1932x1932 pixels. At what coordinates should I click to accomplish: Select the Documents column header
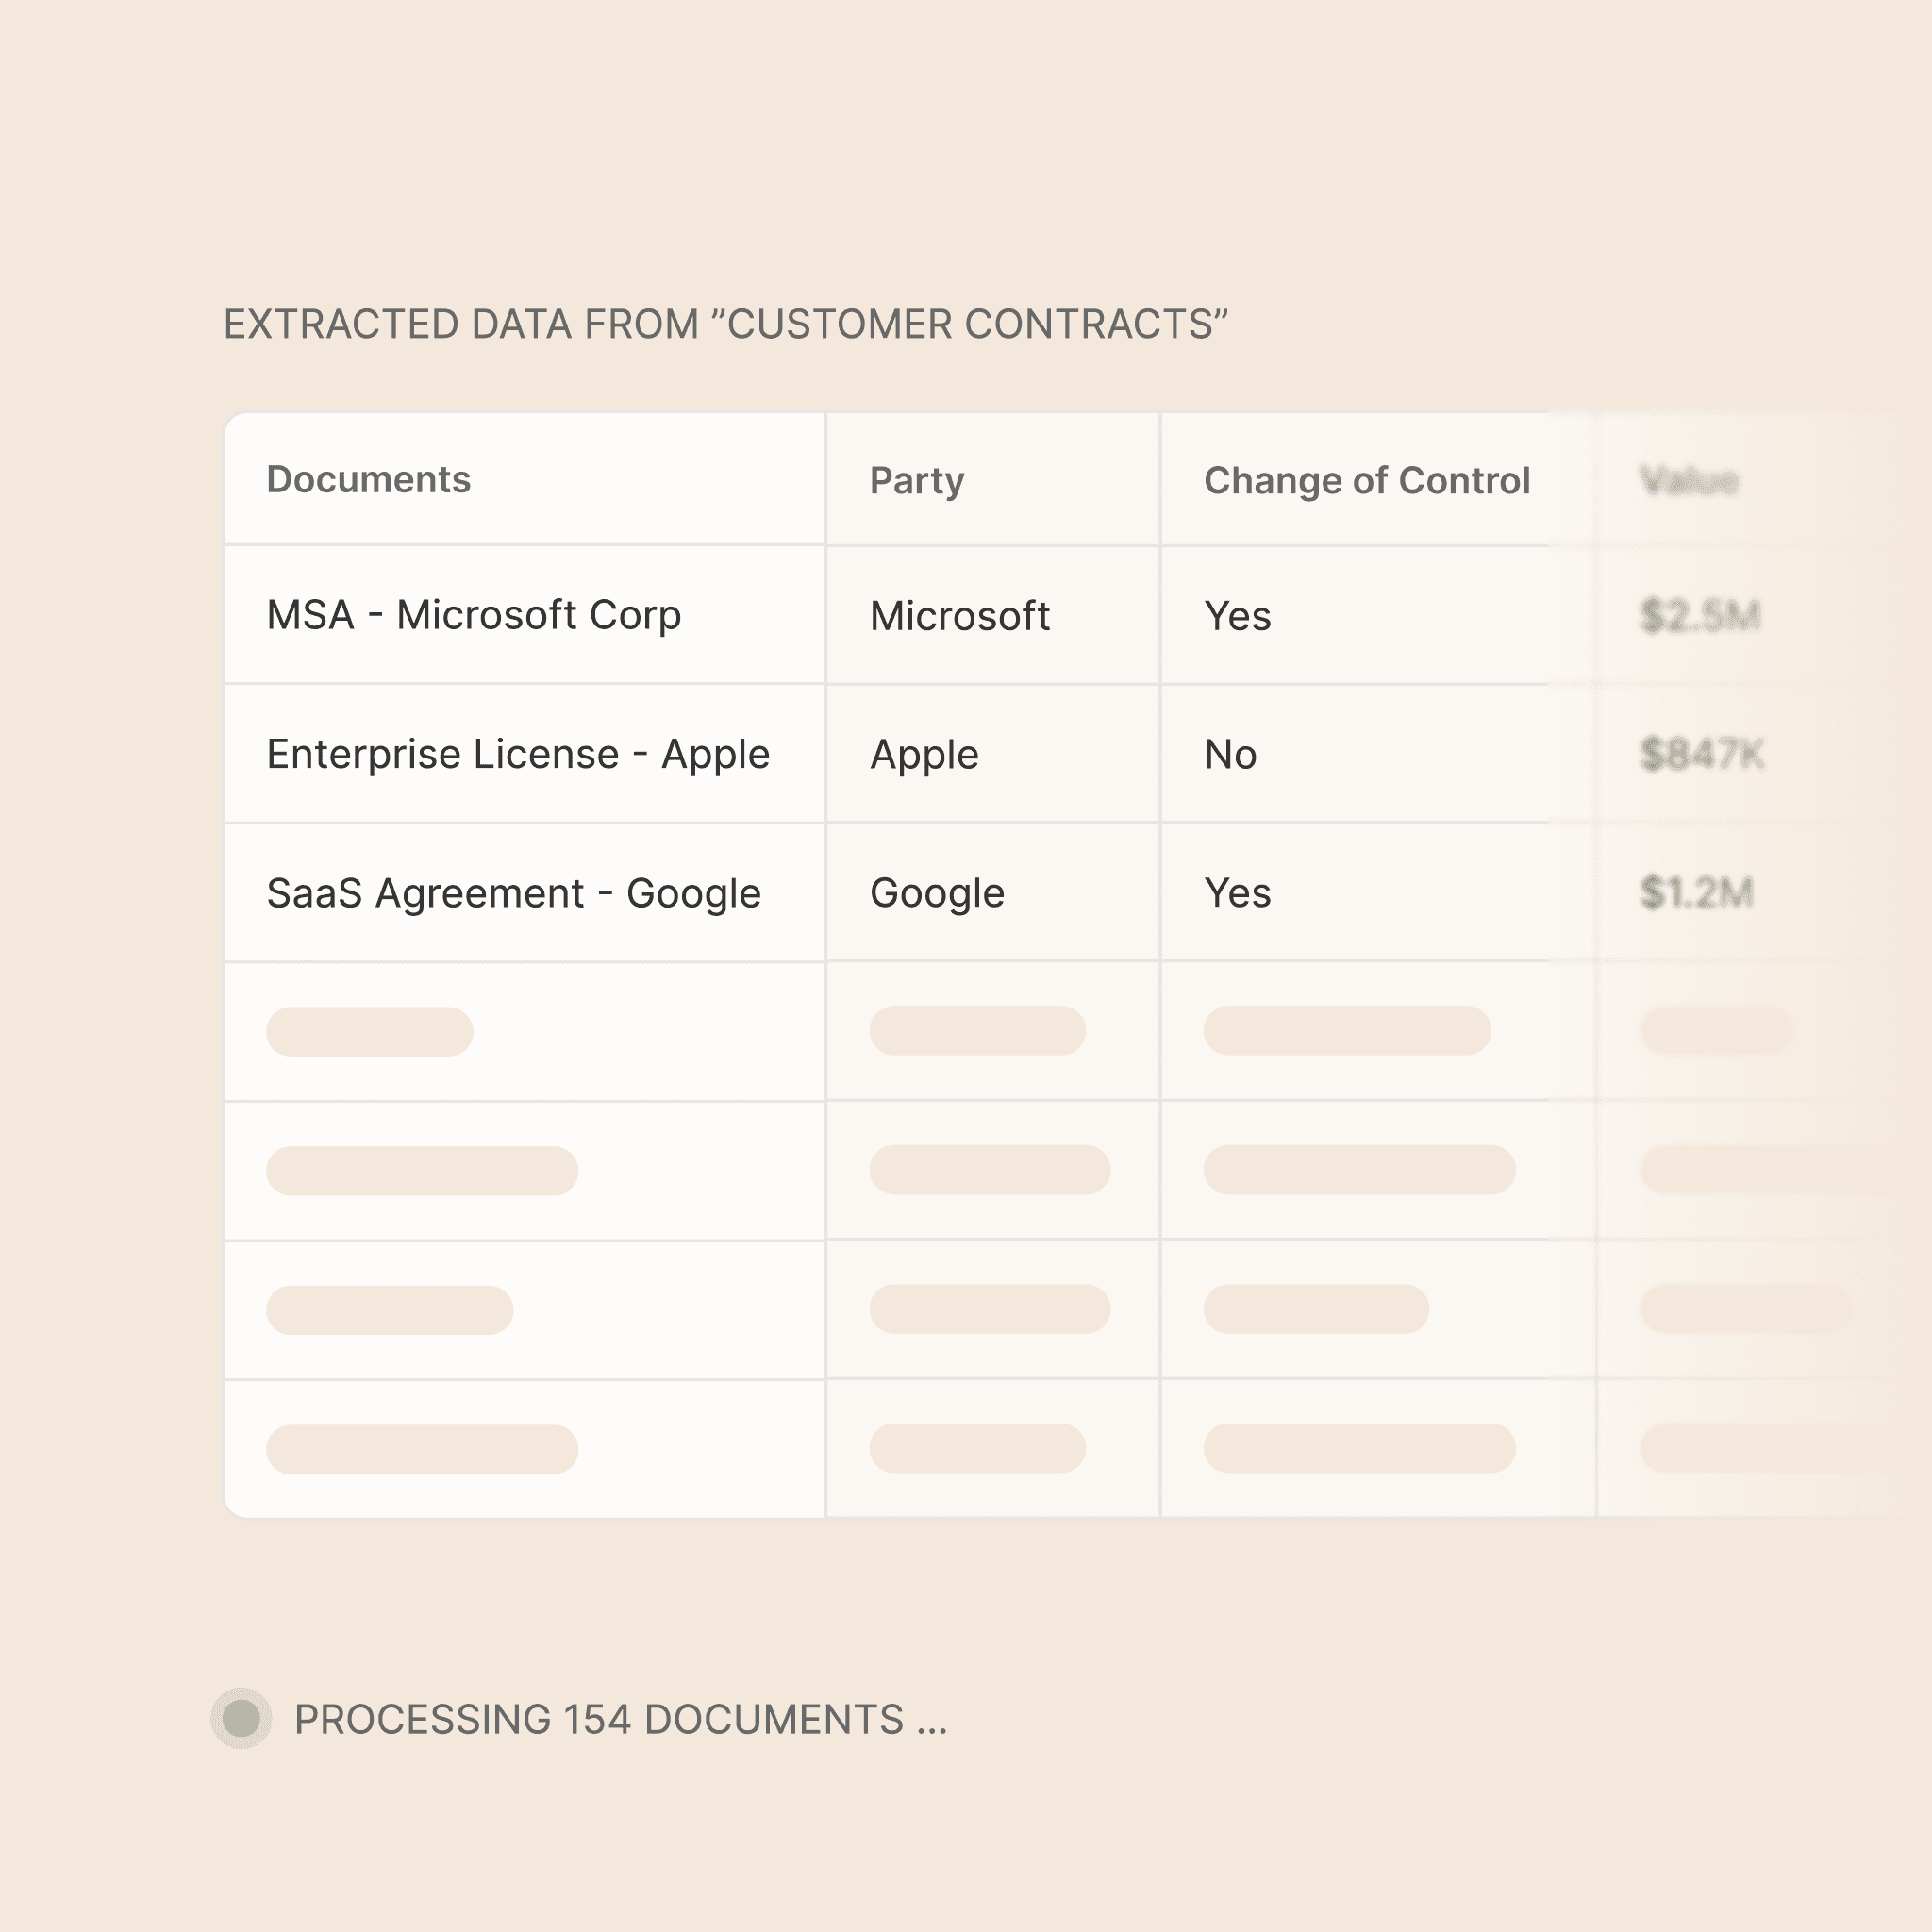[368, 480]
